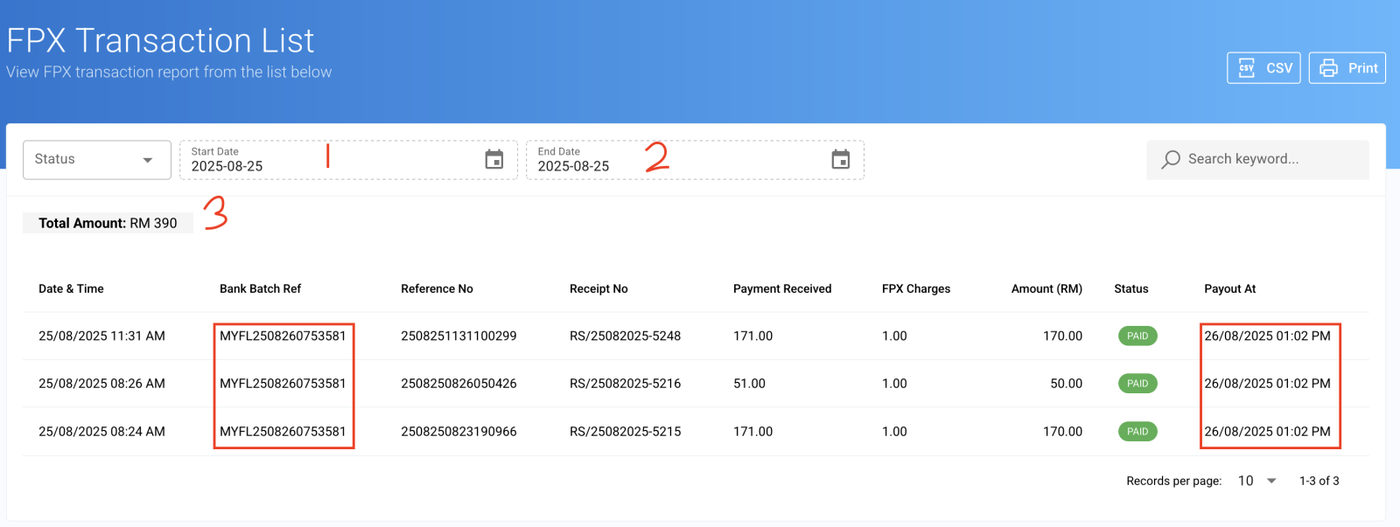
Task: Open the Start Date calendar icon
Action: point(494,160)
